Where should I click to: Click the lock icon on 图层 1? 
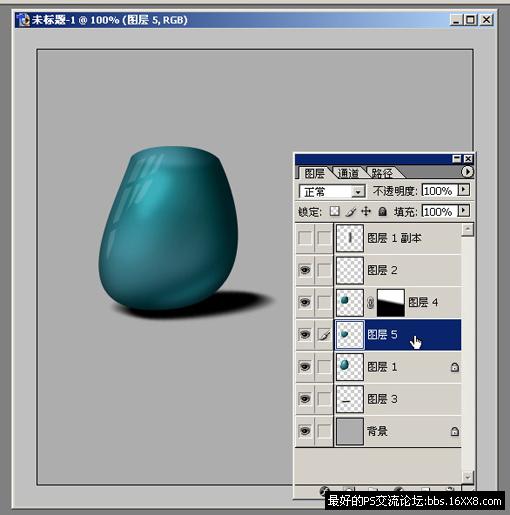[x=455, y=367]
